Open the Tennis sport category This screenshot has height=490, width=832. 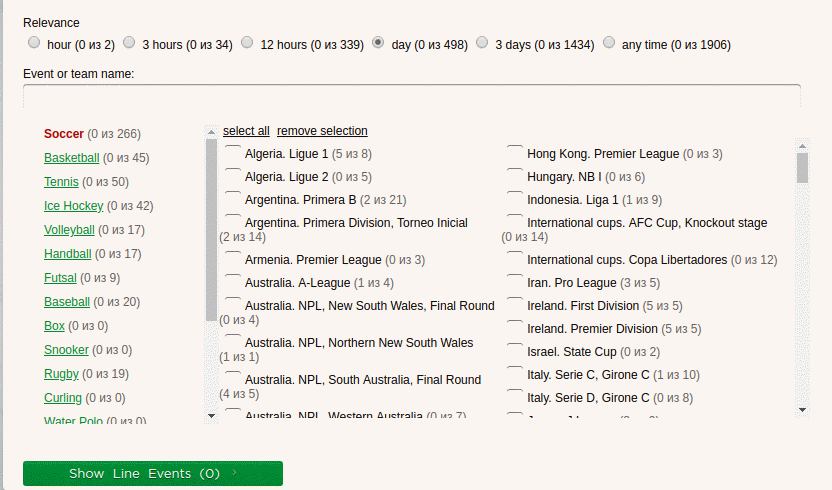pos(61,182)
